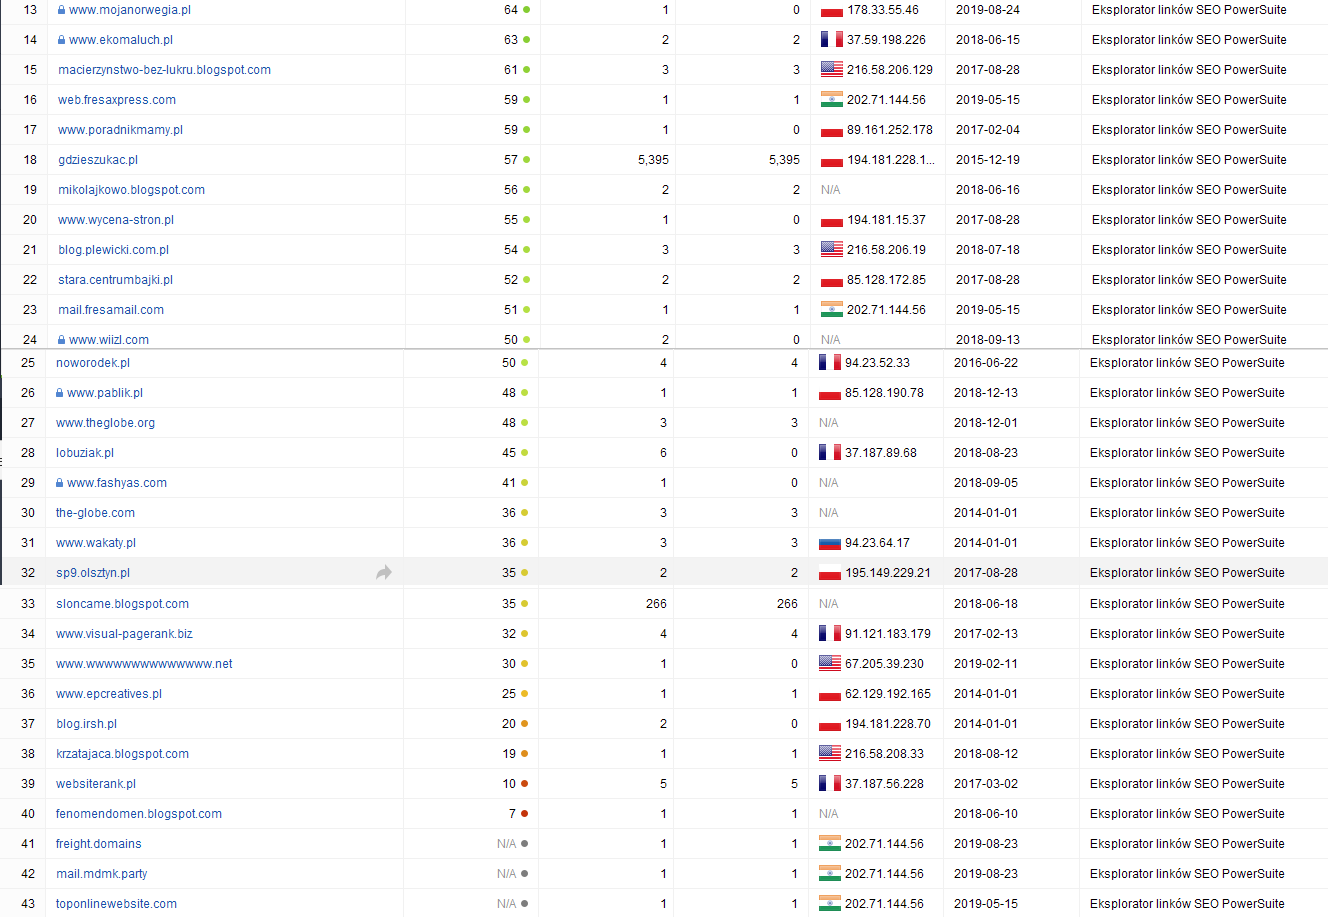1328x924 pixels.
Task: Select row number 33
Action: coord(28,604)
